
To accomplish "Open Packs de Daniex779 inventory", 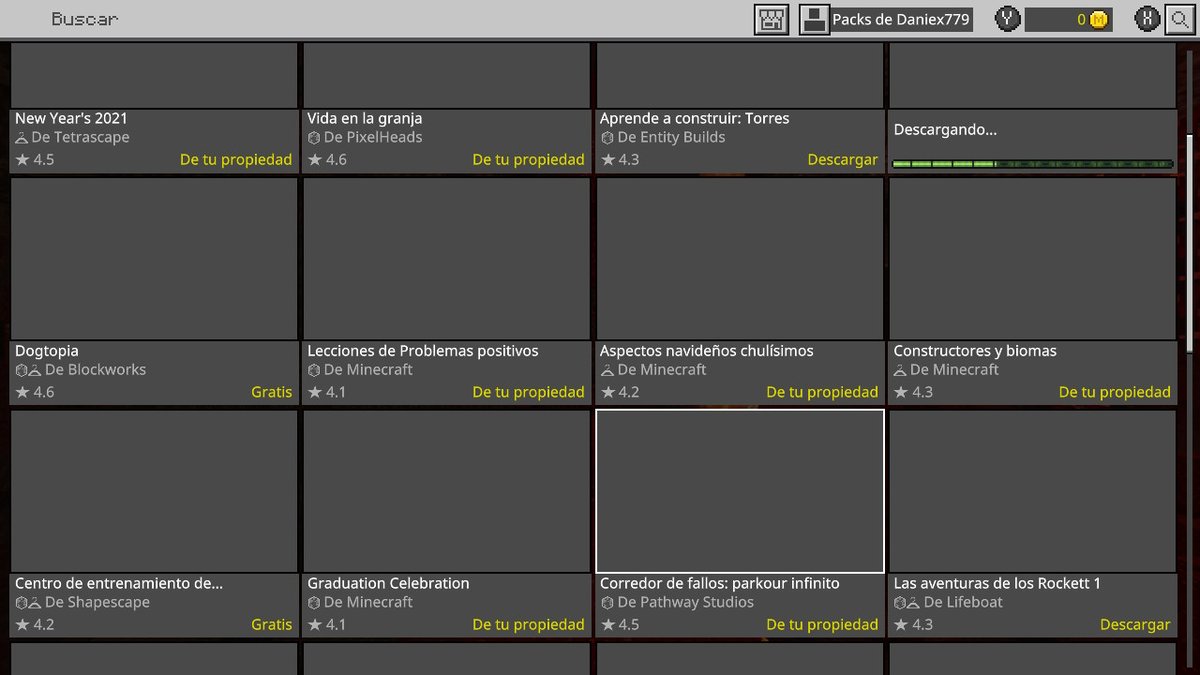I will 886,19.
